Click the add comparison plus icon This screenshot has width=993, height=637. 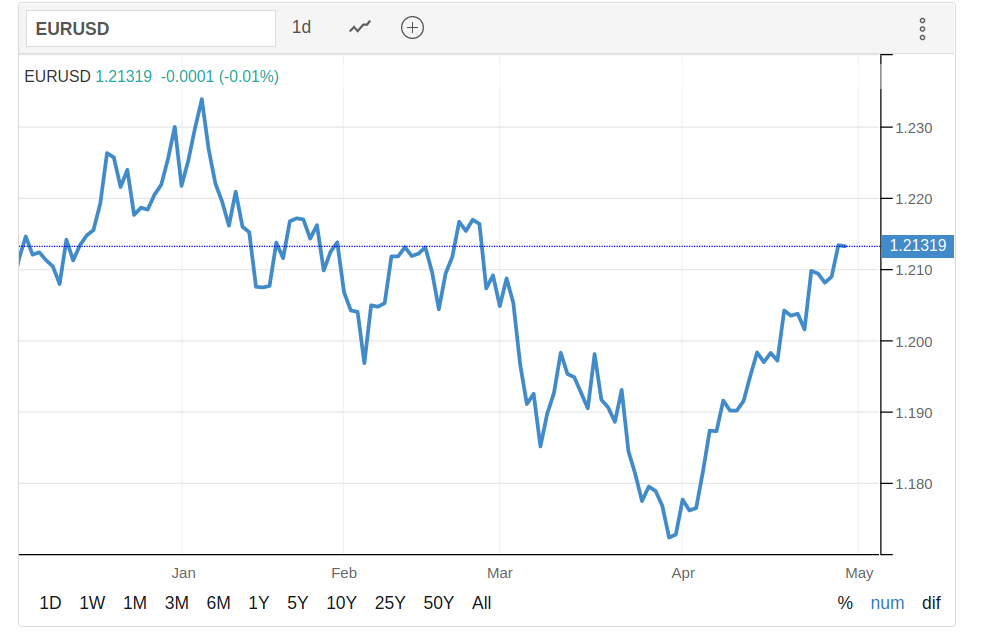[x=412, y=28]
